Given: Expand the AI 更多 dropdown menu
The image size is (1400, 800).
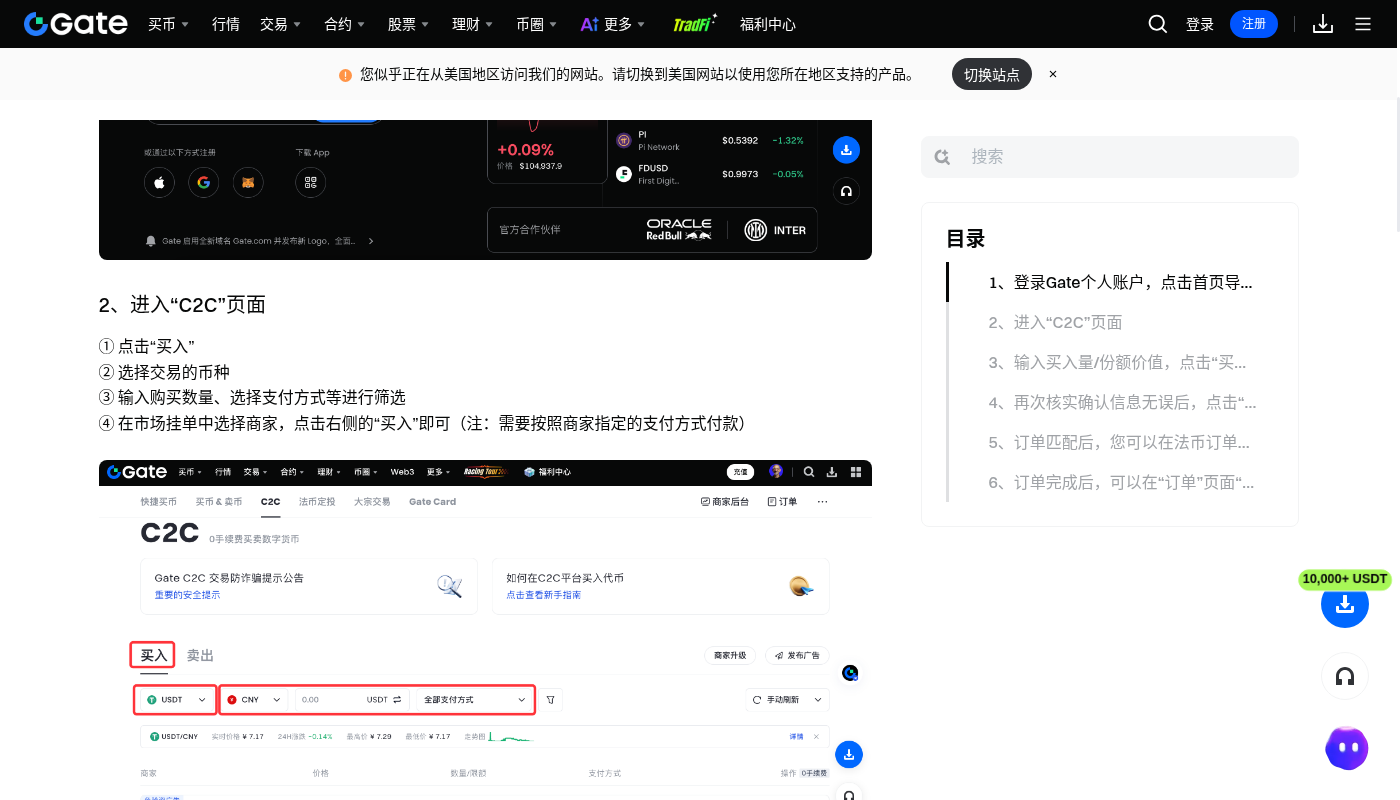Looking at the screenshot, I should click(613, 24).
